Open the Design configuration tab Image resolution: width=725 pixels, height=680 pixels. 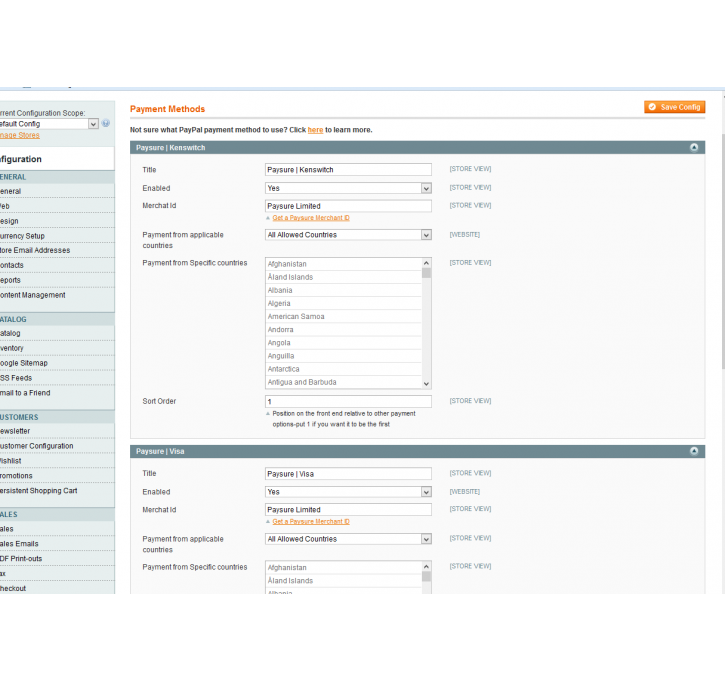click(x=57, y=221)
